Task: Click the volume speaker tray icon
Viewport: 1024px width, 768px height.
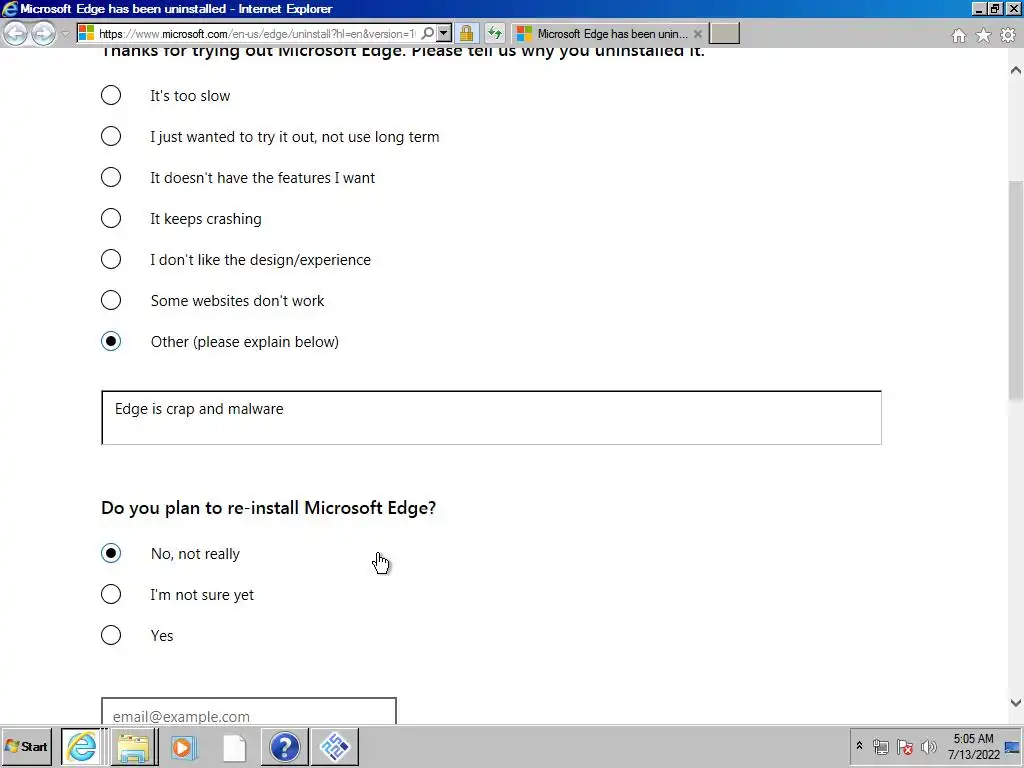Action: pos(928,746)
